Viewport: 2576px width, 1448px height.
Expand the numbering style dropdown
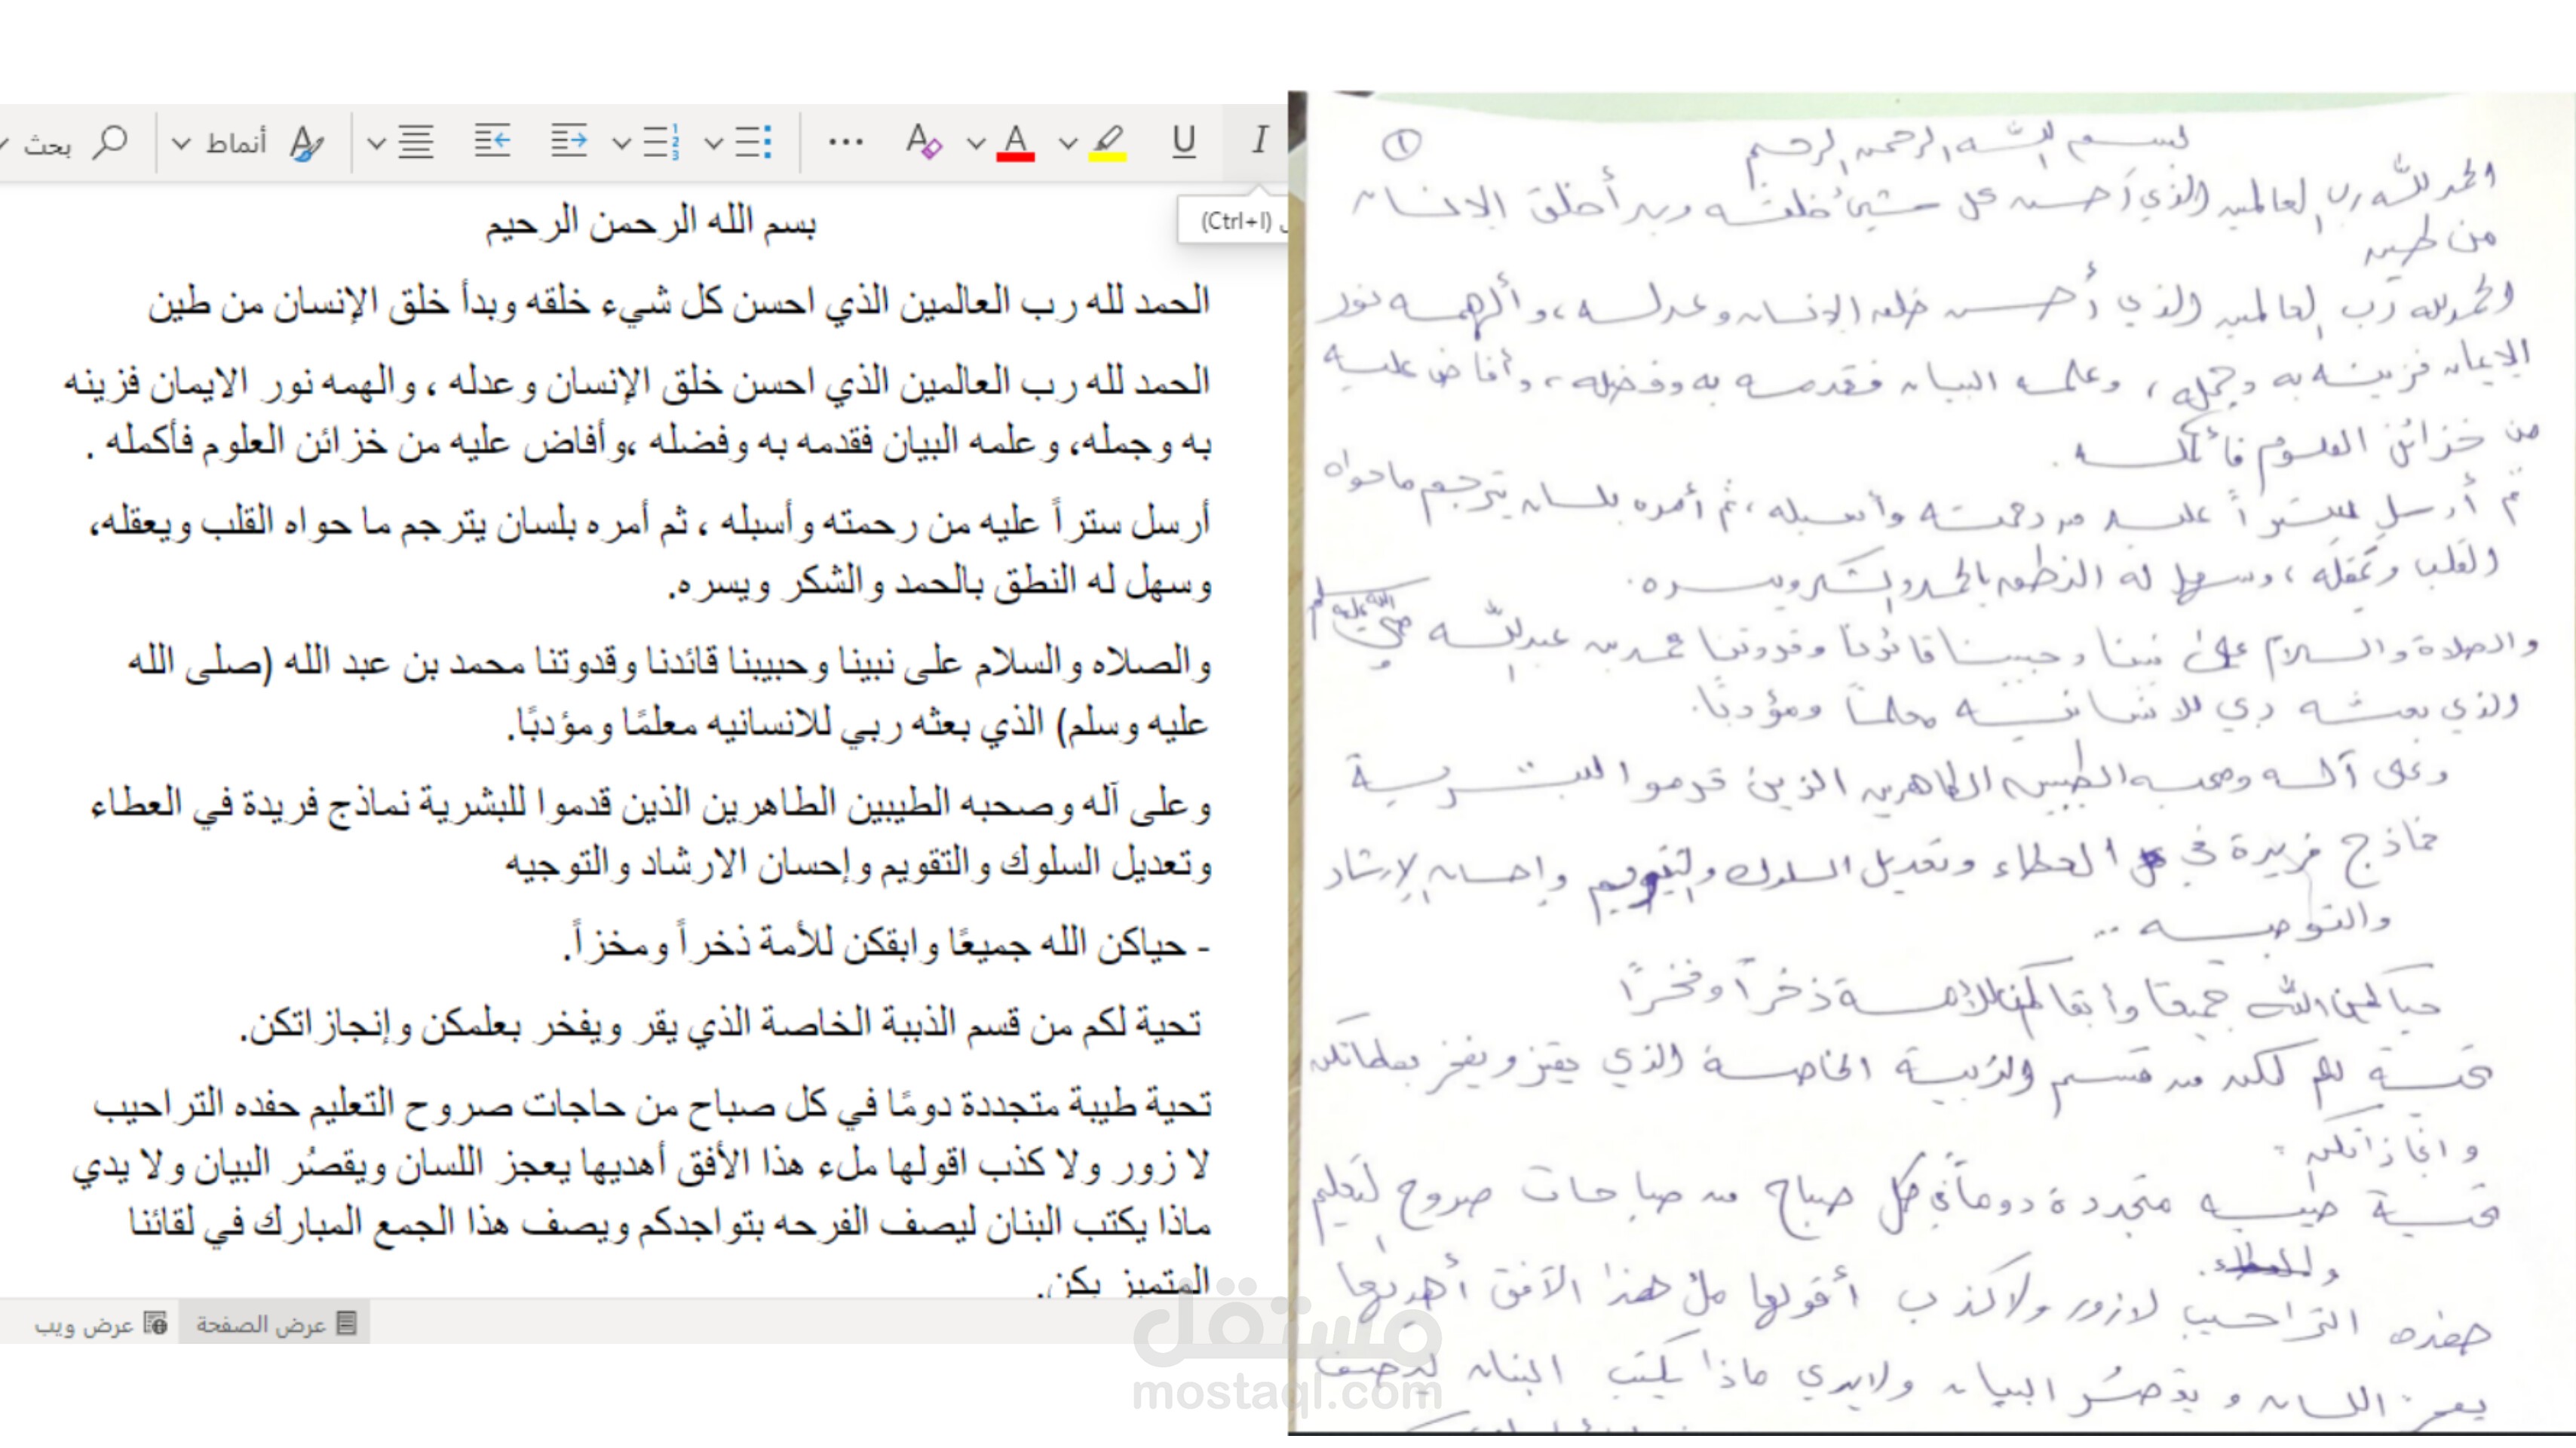621,143
